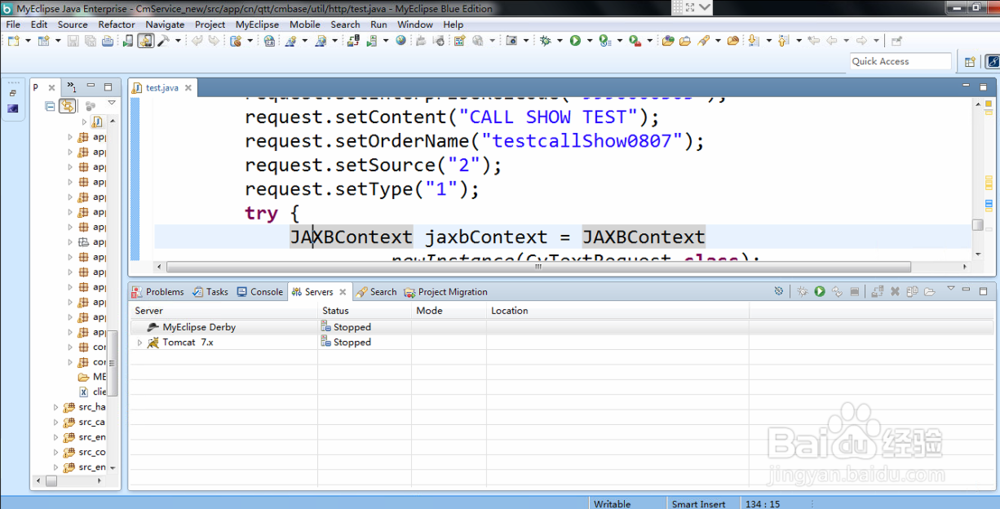1000x509 pixels.
Task: Click the Open Web Browser globe icon
Action: pos(401,40)
